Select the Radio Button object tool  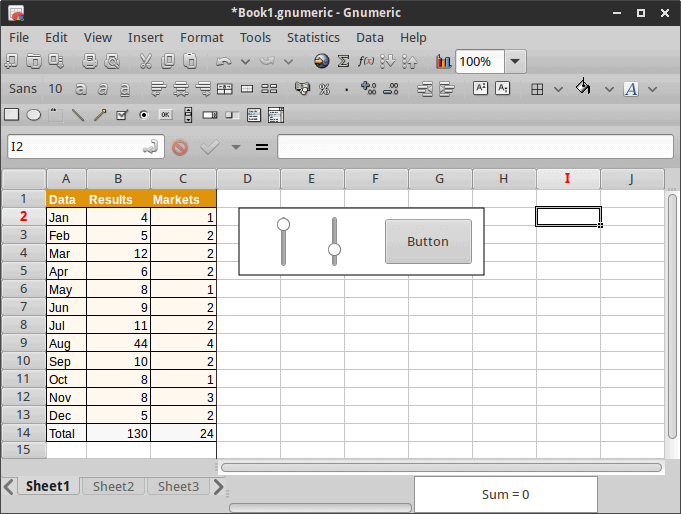[144, 115]
